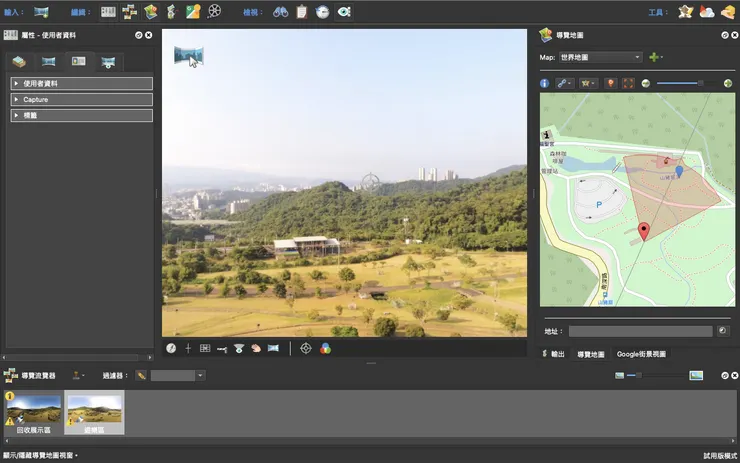Click the compass icon below the viewer
The height and width of the screenshot is (463, 740).
[x=171, y=348]
